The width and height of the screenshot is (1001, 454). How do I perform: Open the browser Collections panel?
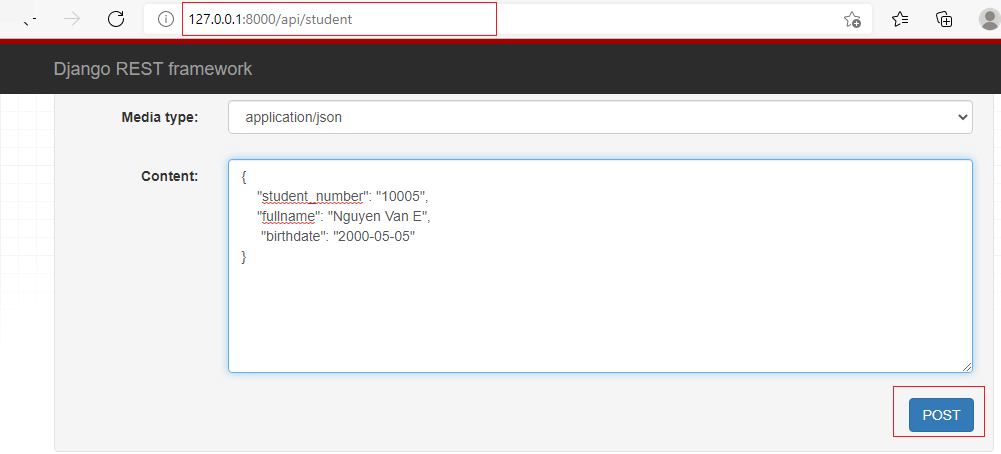943,19
